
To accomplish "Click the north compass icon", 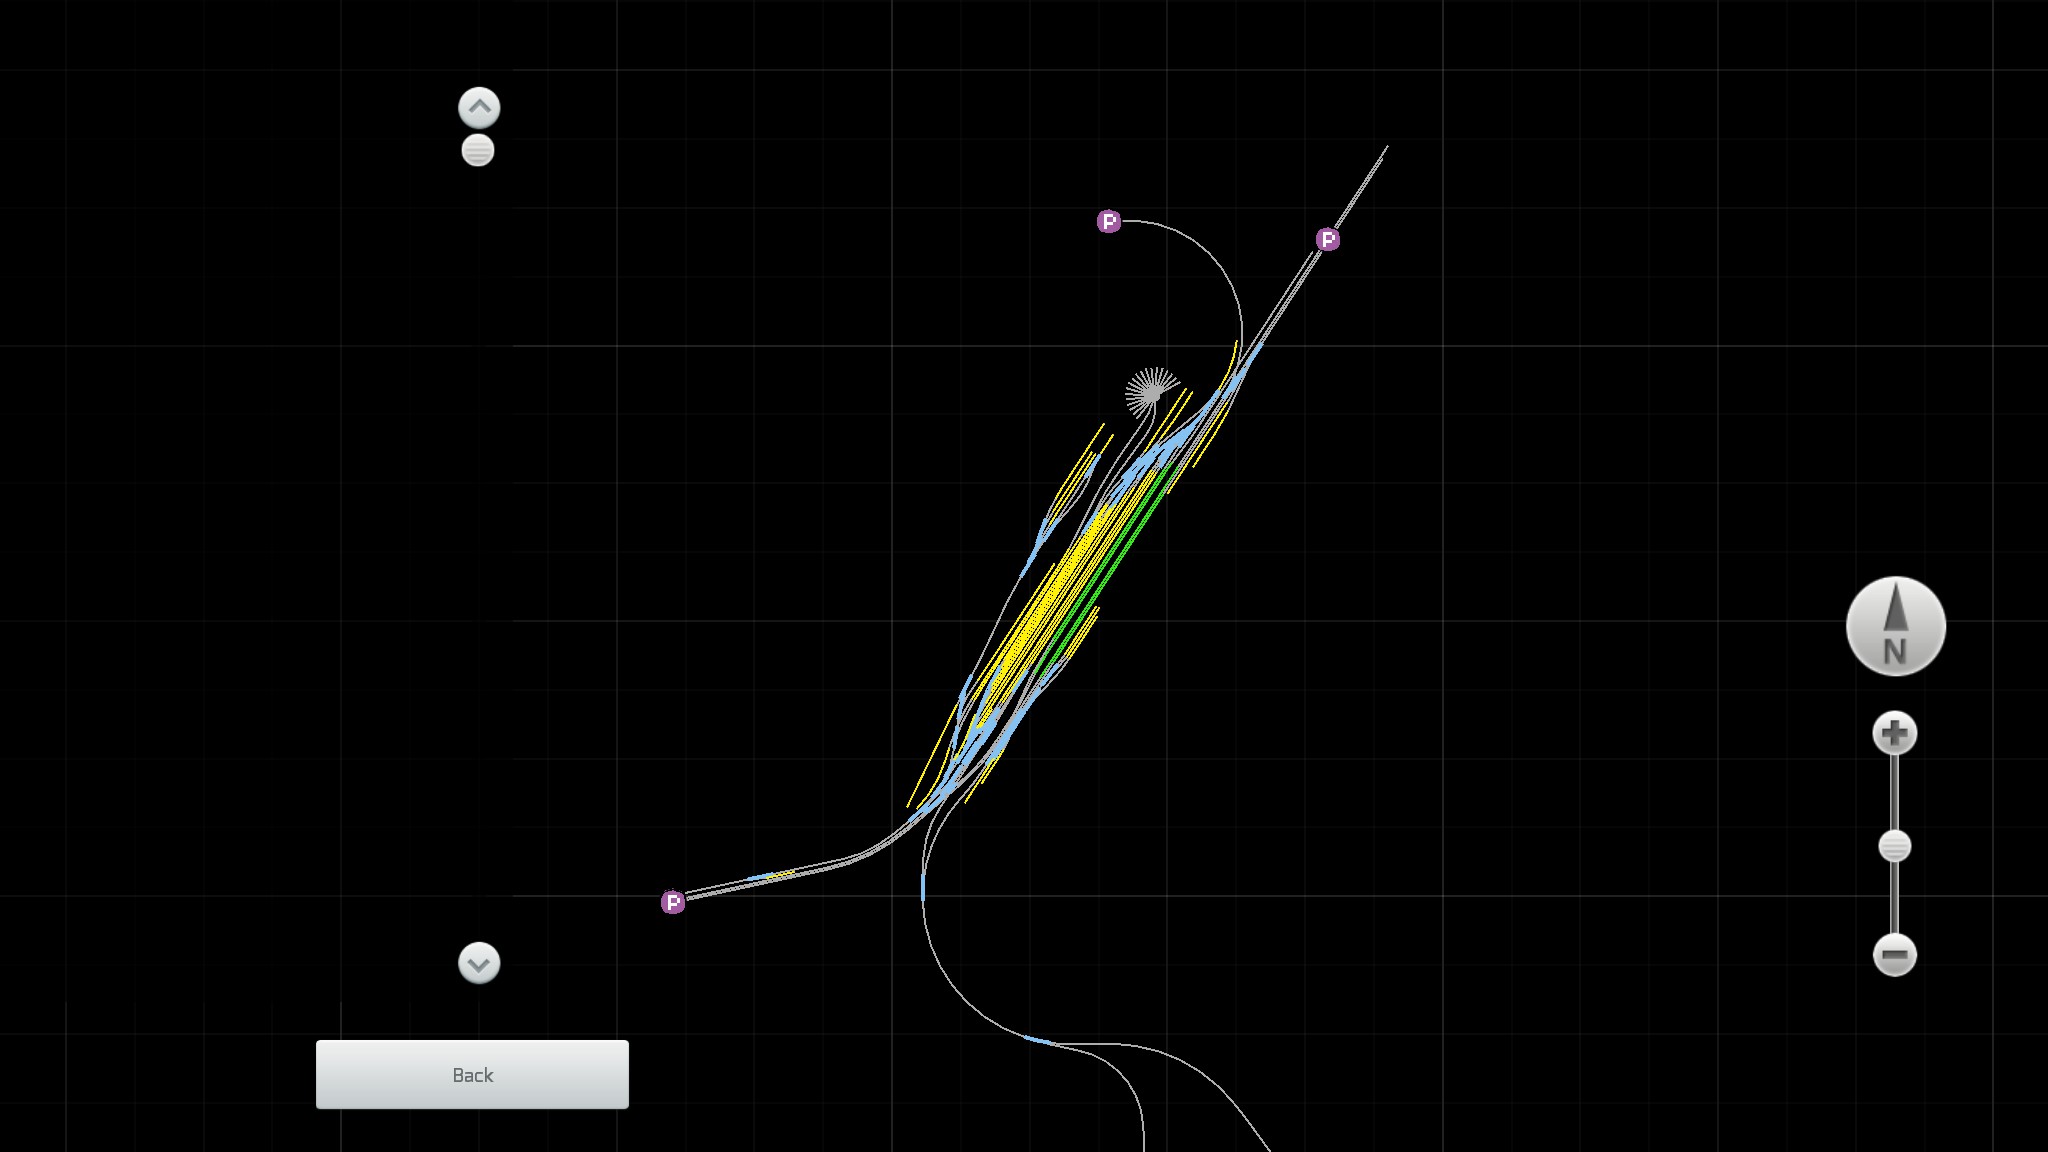I will pos(1895,626).
